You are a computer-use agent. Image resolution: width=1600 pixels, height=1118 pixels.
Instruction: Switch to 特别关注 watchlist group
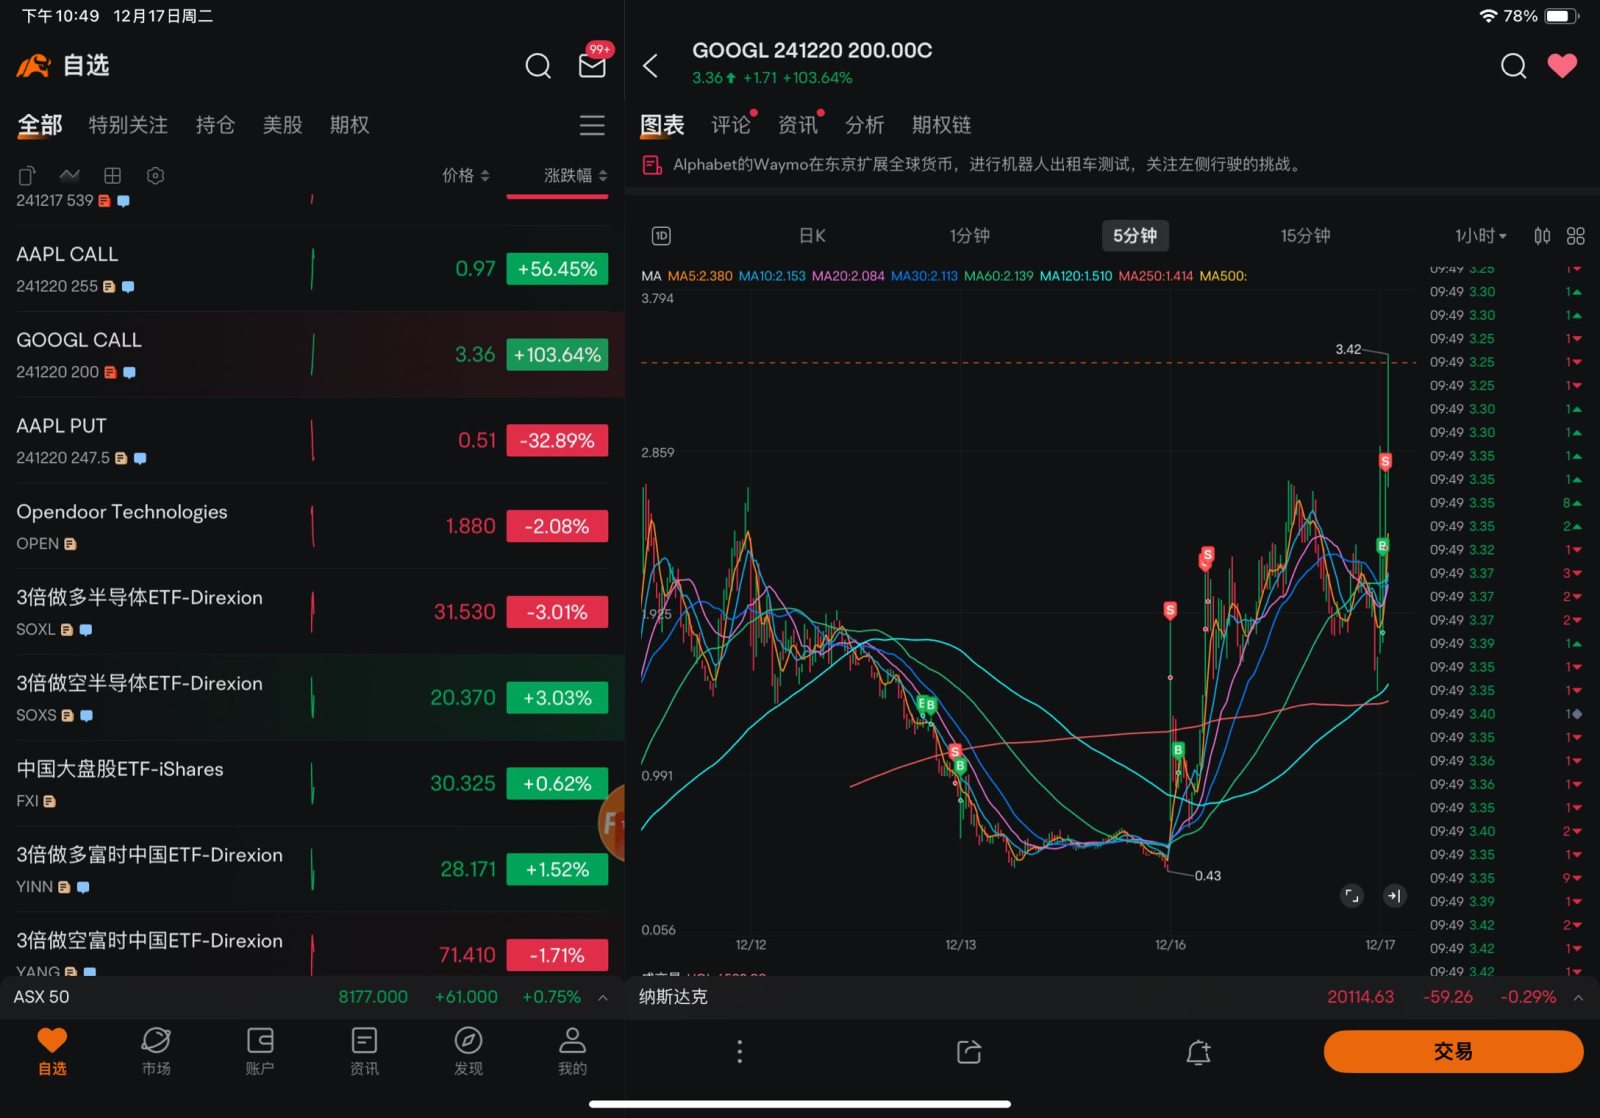point(128,125)
